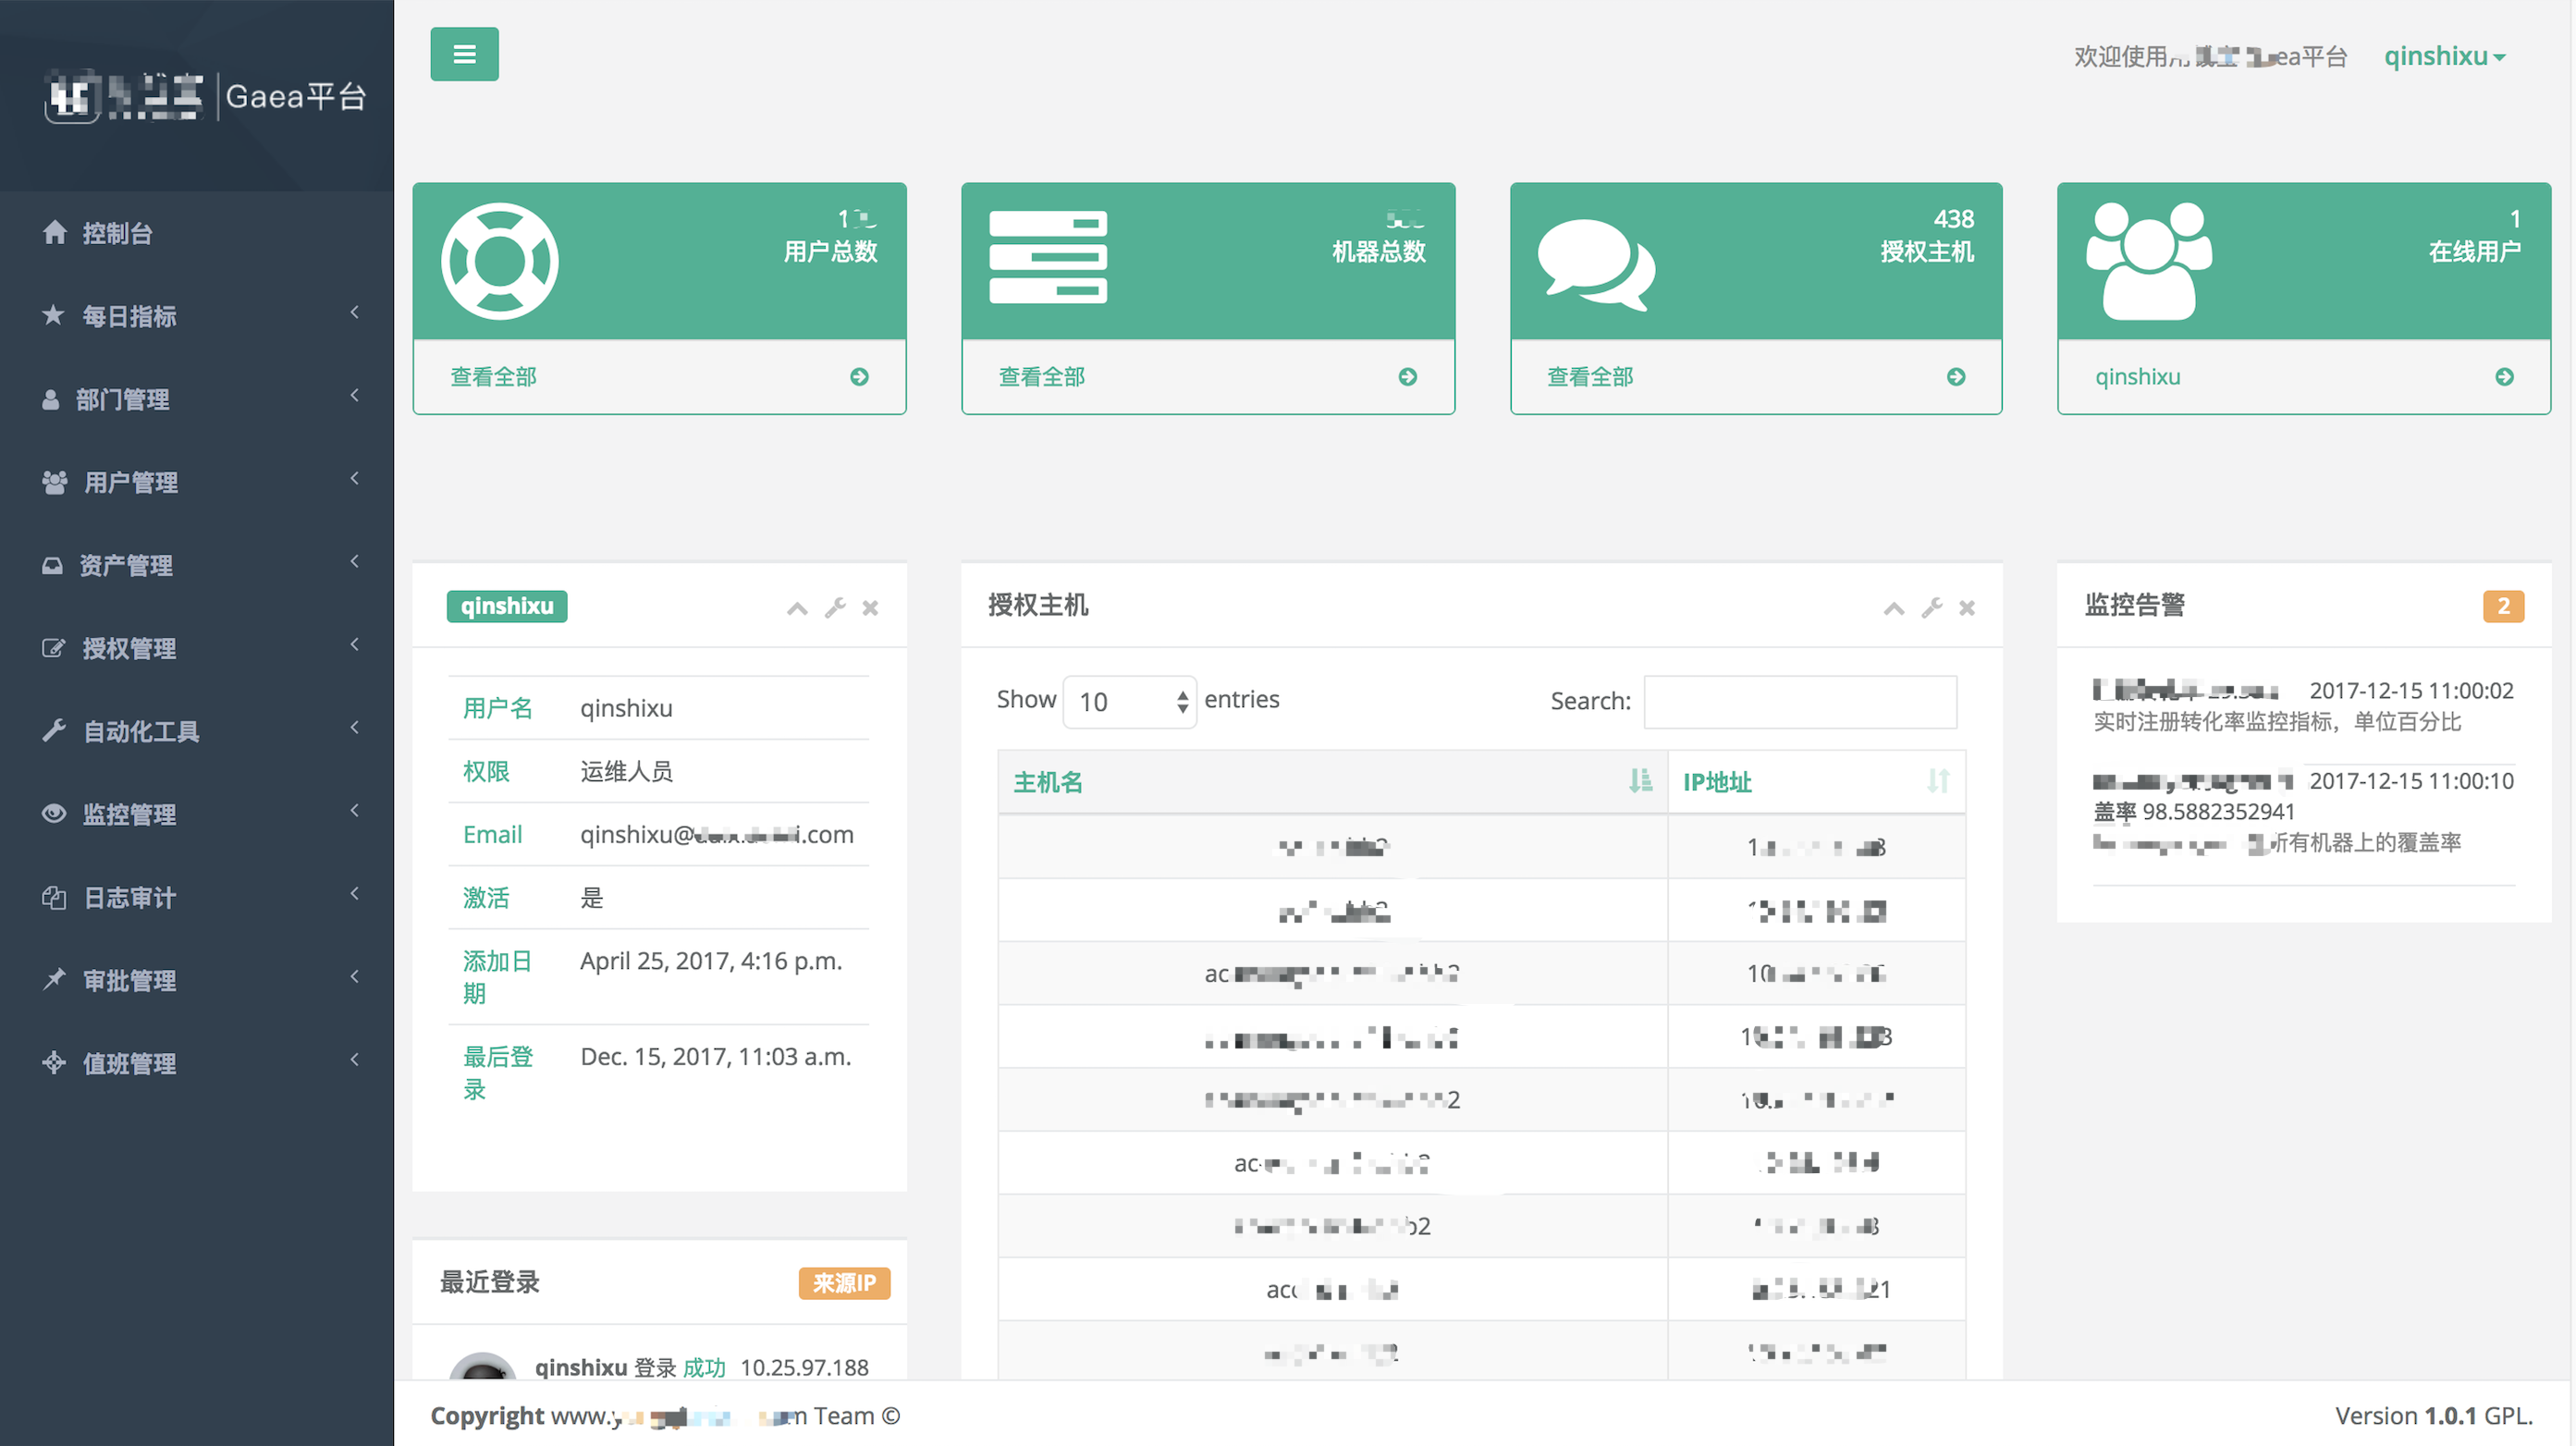The image size is (2576, 1446).
Task: Close the qinshixu profile panel
Action: (870, 608)
